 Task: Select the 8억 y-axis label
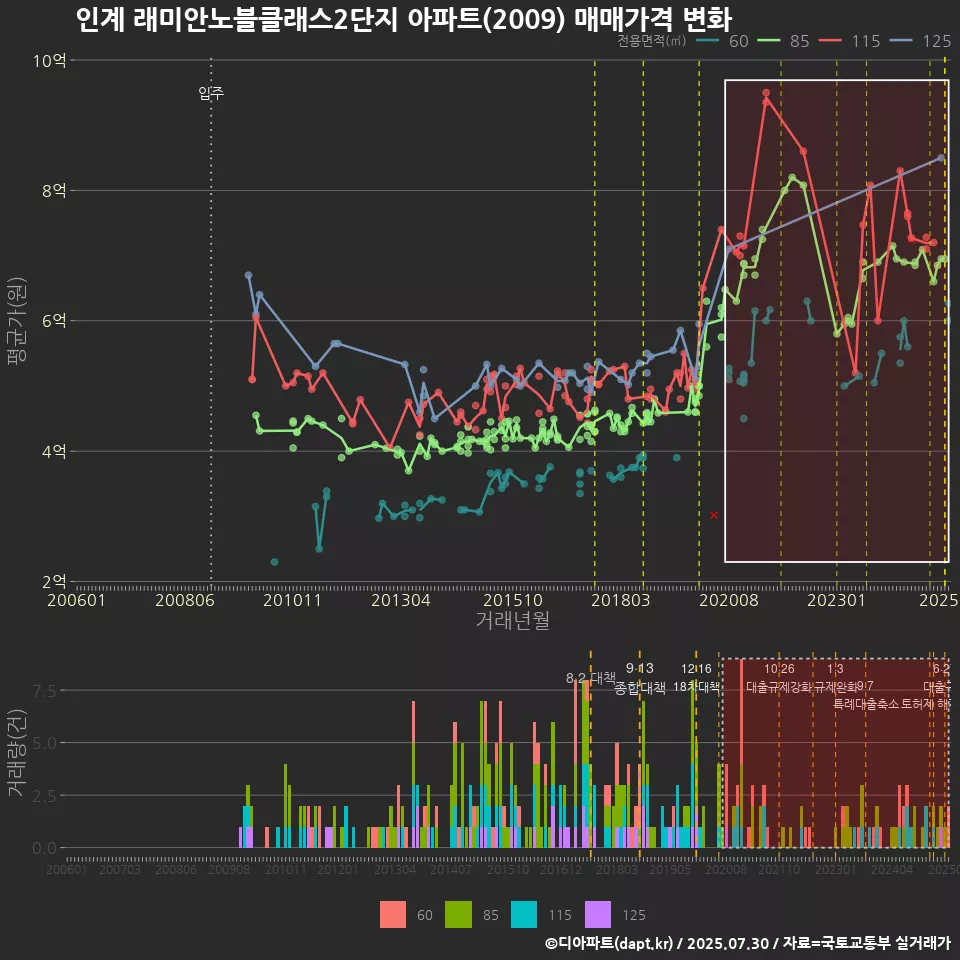pyautogui.click(x=54, y=190)
